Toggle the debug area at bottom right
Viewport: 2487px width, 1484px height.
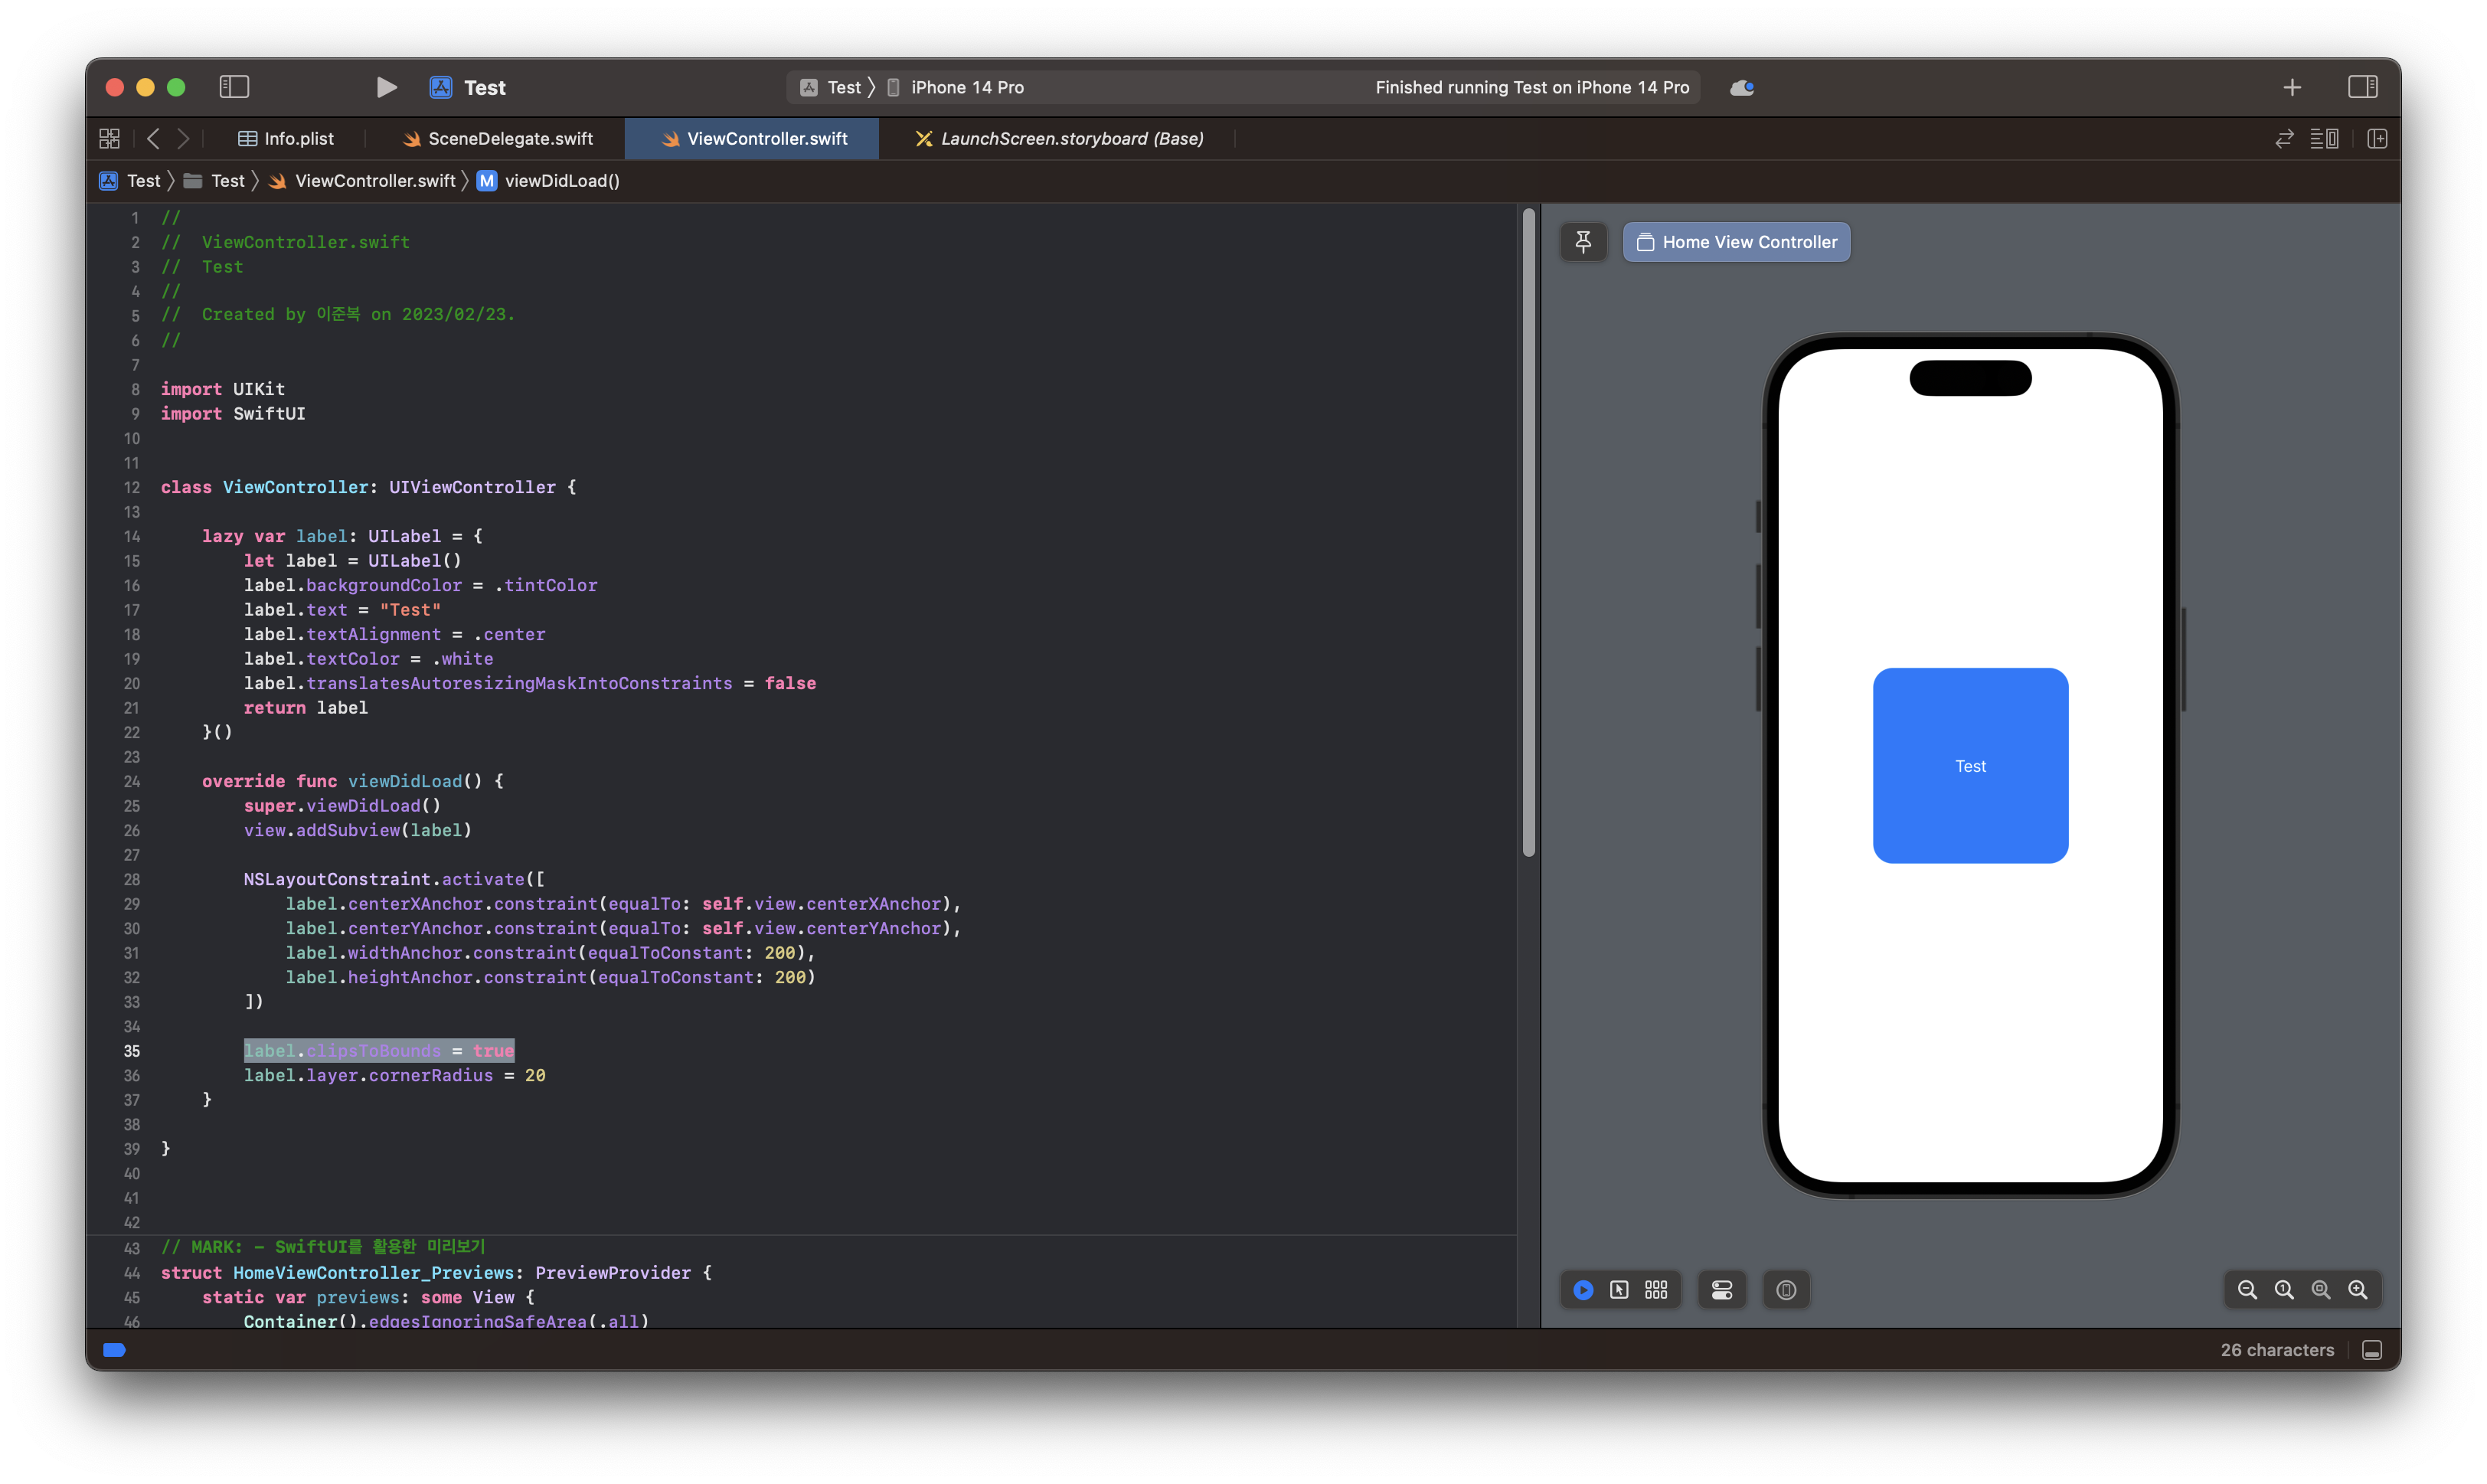tap(2371, 1350)
